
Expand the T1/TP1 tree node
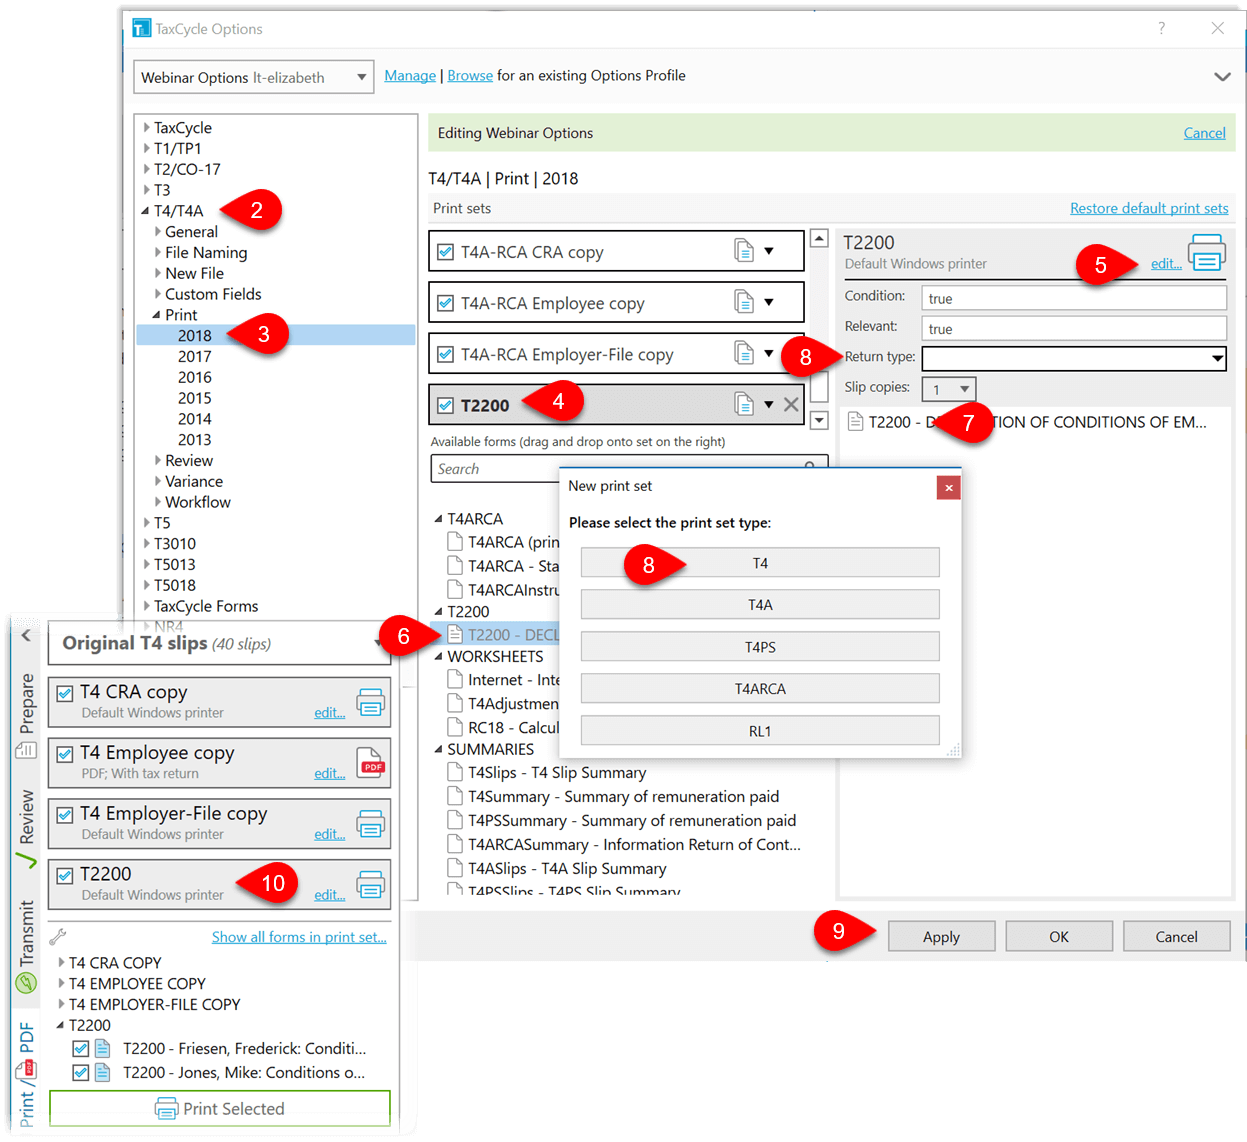[147, 149]
